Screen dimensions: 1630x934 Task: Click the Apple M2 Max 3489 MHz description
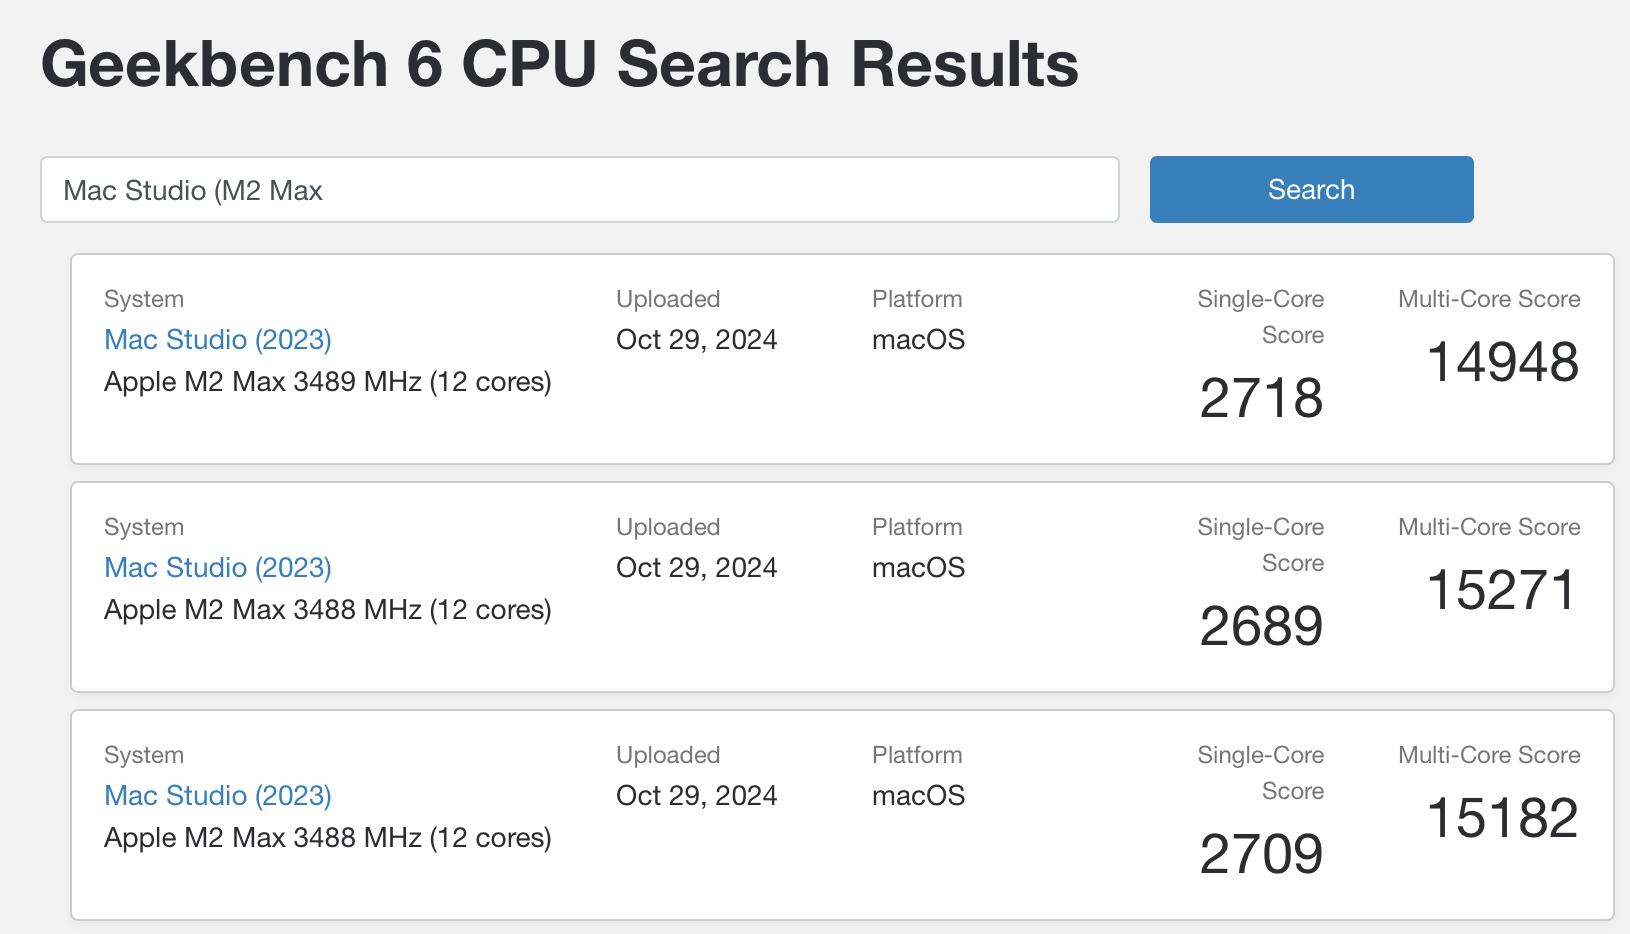tap(327, 381)
